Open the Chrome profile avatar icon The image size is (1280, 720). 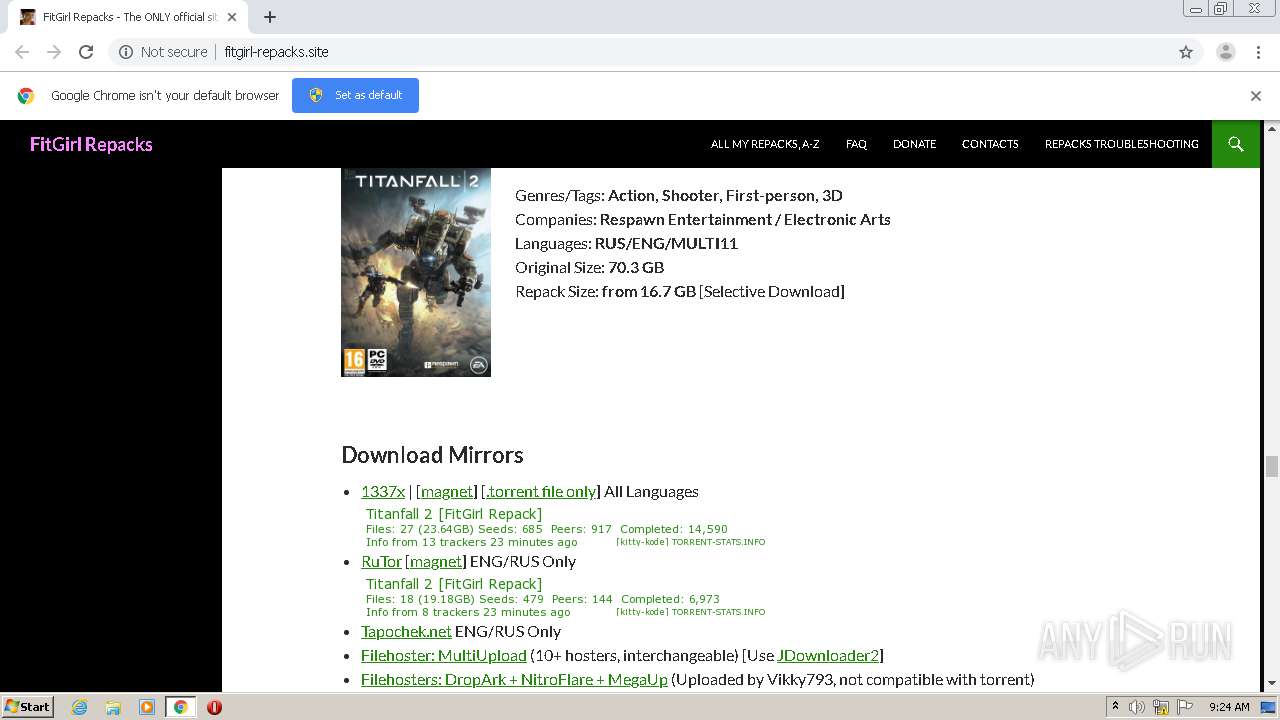coord(1225,52)
